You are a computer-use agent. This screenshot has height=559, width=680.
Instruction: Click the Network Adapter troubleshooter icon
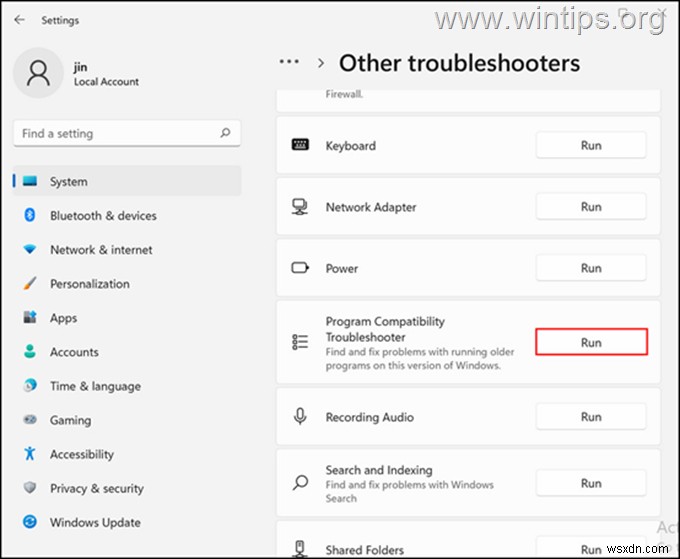click(x=300, y=206)
